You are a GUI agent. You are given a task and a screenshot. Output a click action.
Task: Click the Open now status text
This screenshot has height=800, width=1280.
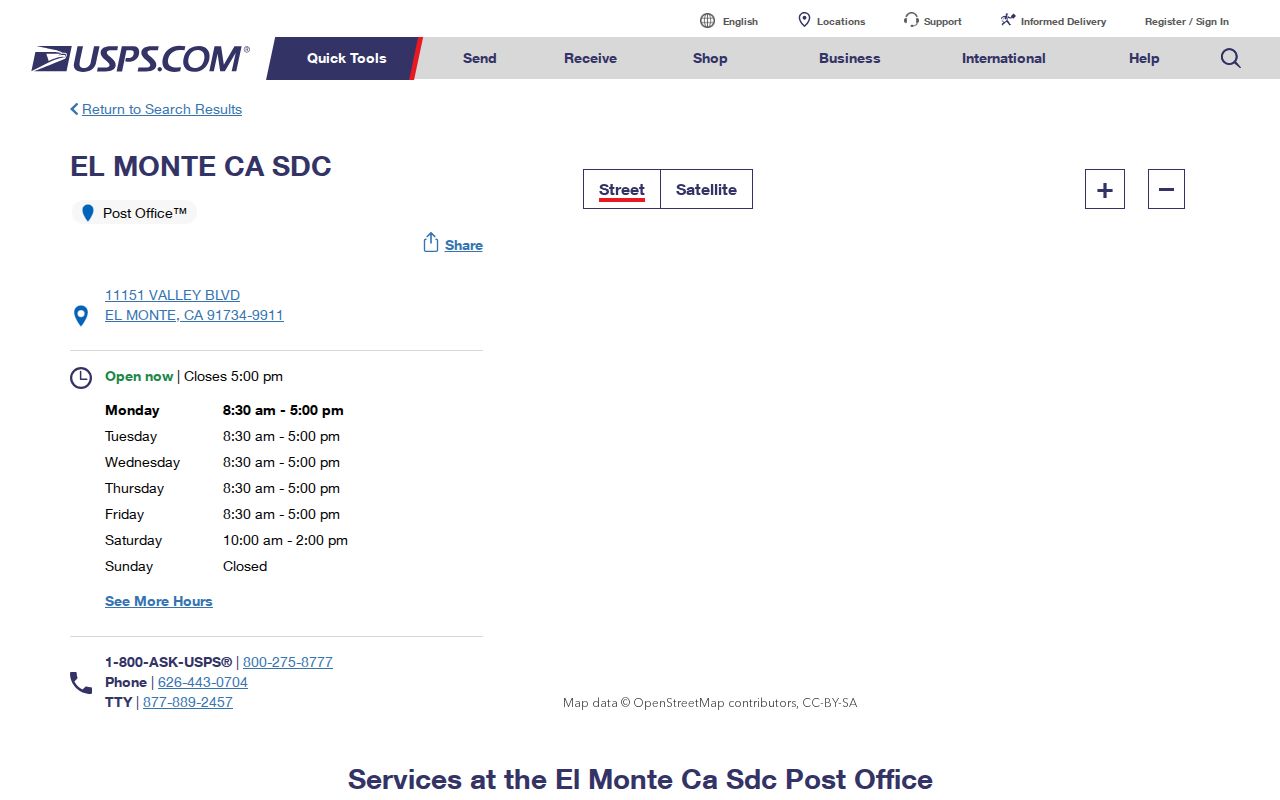click(x=139, y=376)
